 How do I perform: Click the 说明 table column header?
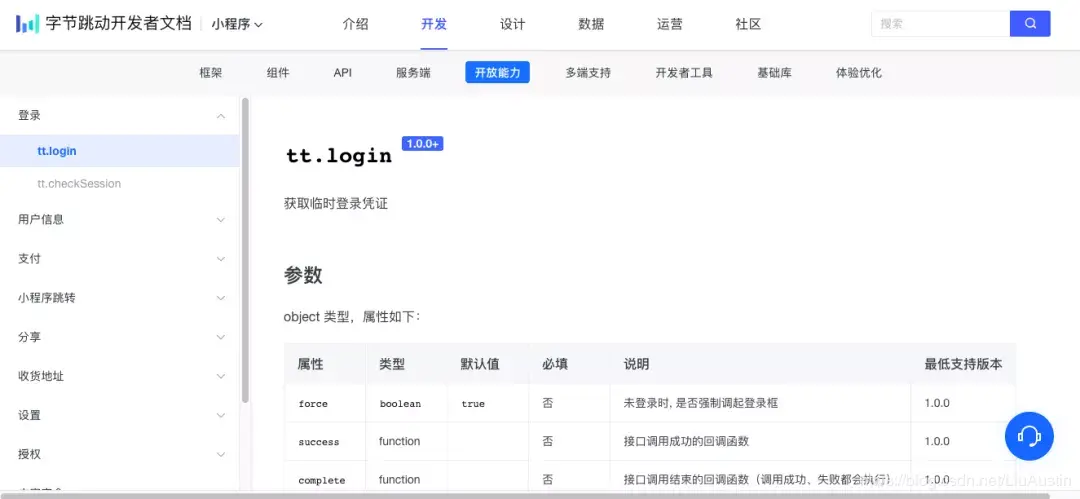click(x=636, y=365)
